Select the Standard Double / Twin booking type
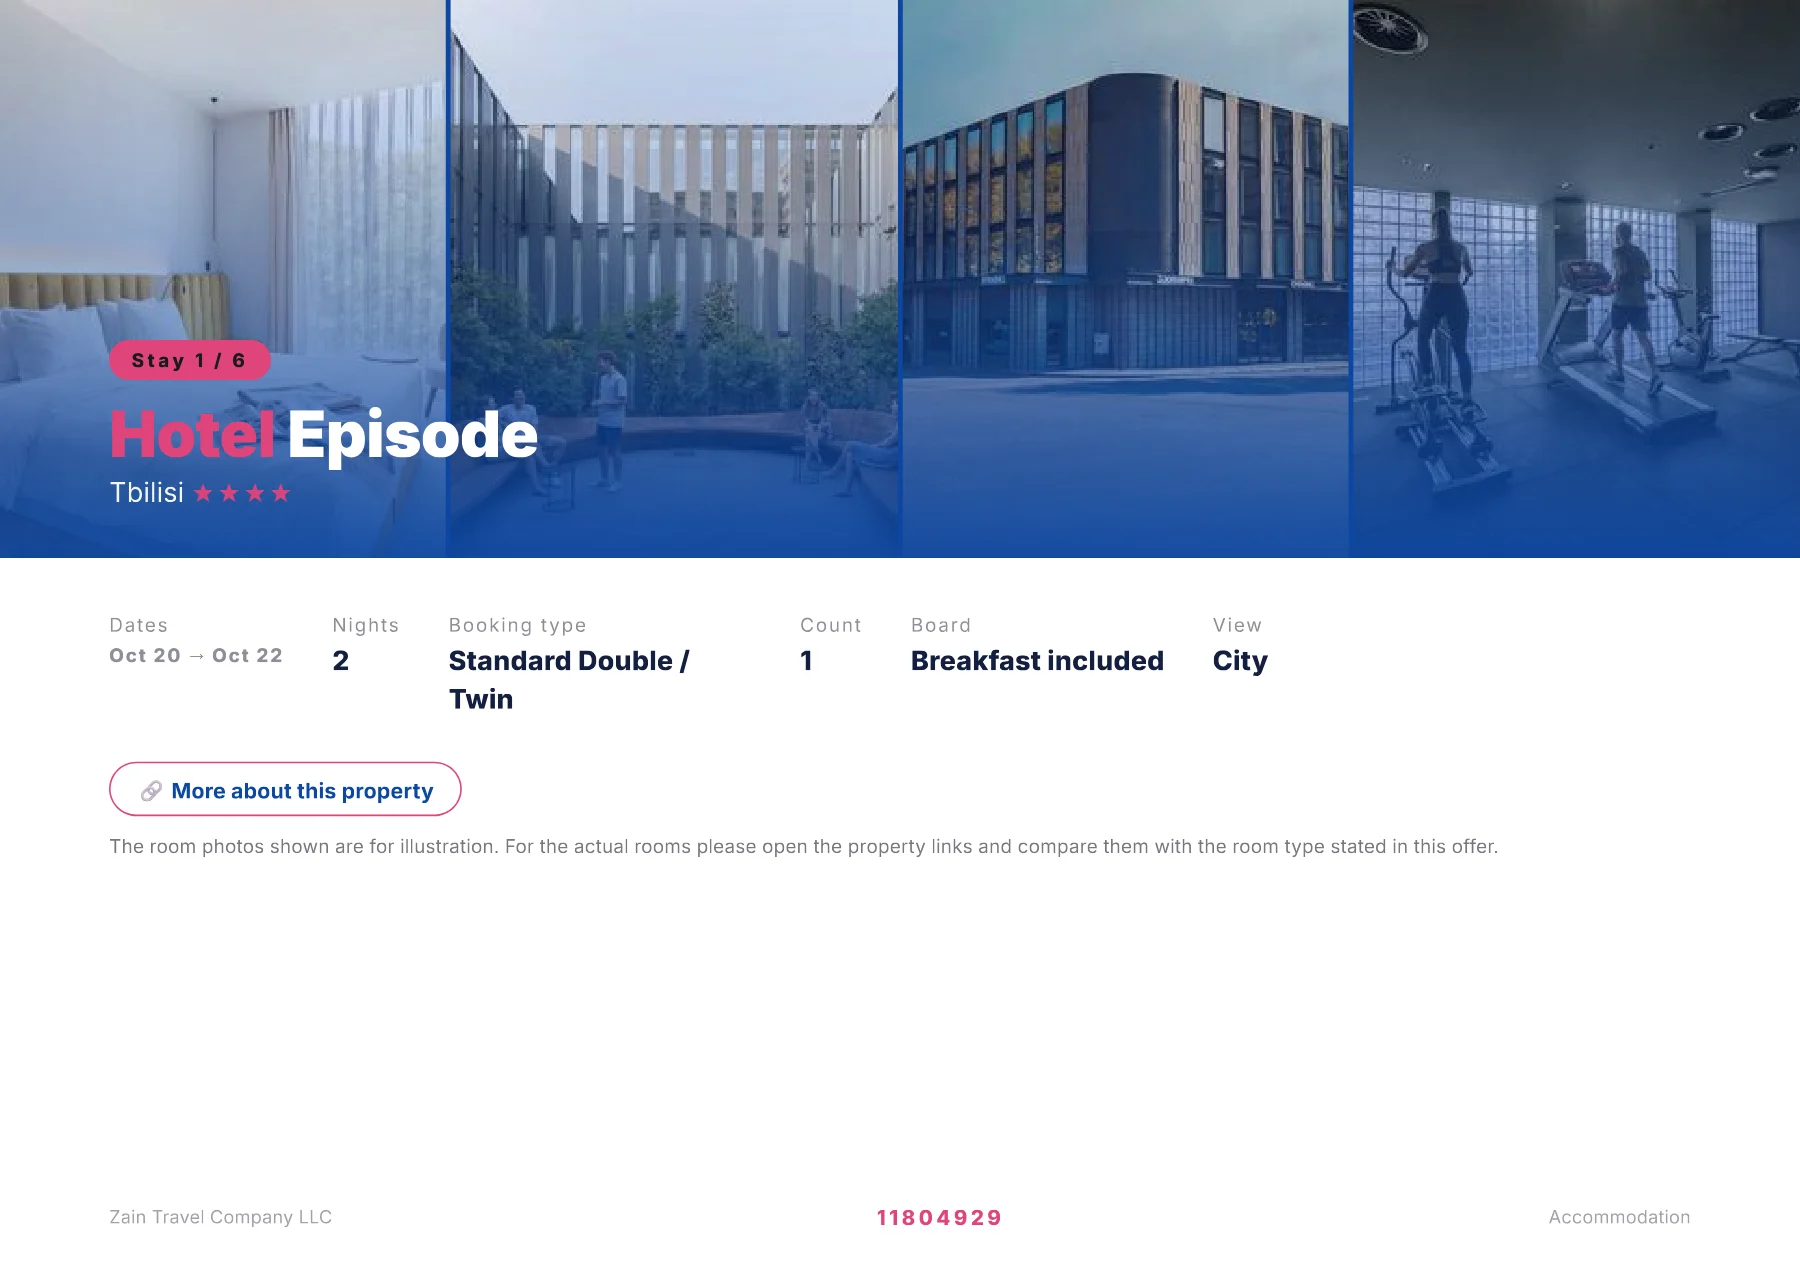The height and width of the screenshot is (1272, 1800). coord(569,680)
